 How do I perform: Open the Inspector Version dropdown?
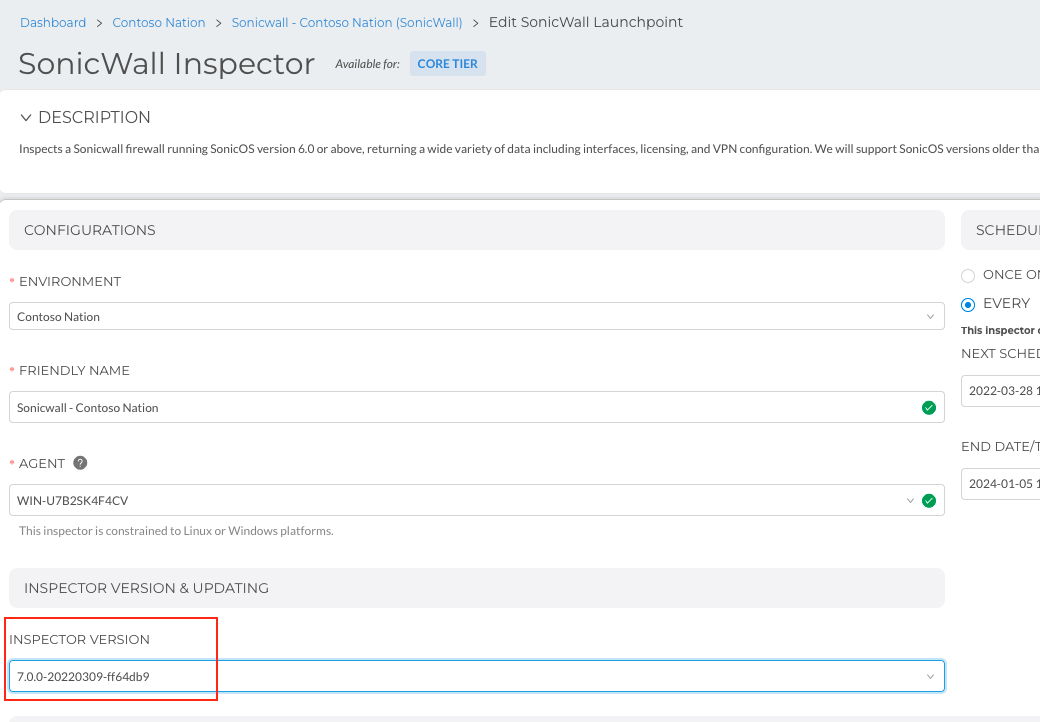pyautogui.click(x=476, y=676)
